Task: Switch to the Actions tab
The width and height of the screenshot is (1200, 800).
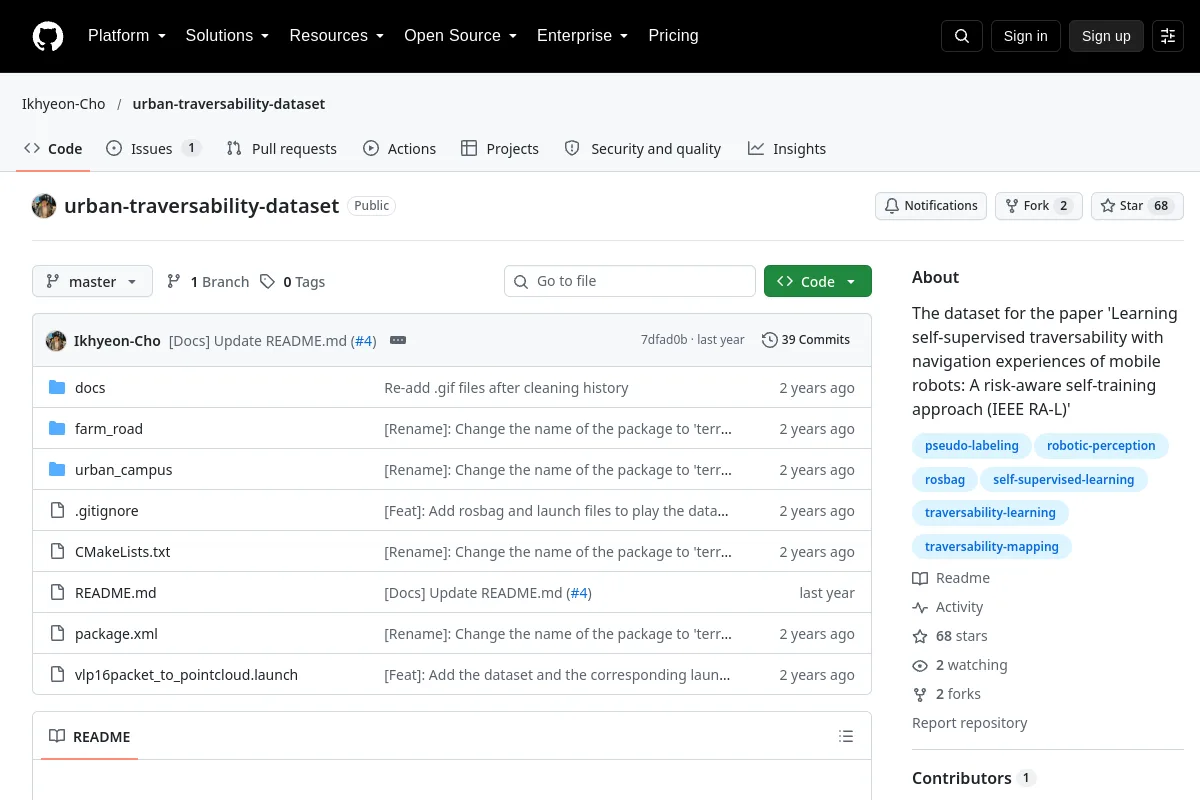Action: [400, 149]
